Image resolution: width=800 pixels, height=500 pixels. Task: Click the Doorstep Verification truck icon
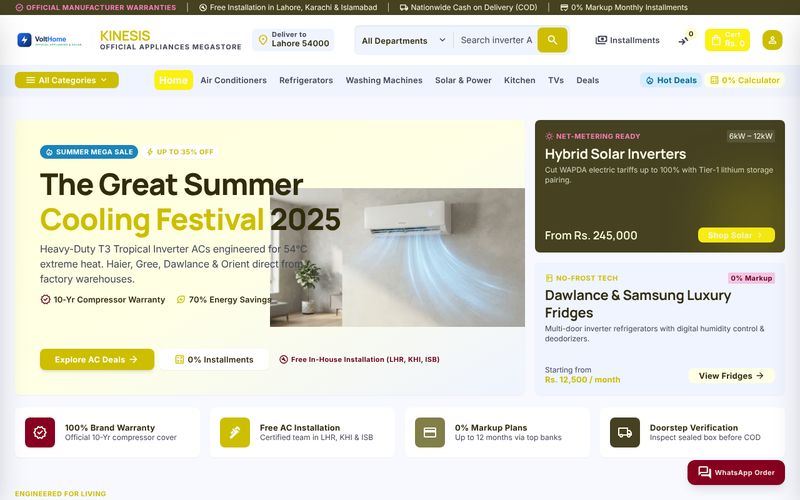click(x=624, y=432)
